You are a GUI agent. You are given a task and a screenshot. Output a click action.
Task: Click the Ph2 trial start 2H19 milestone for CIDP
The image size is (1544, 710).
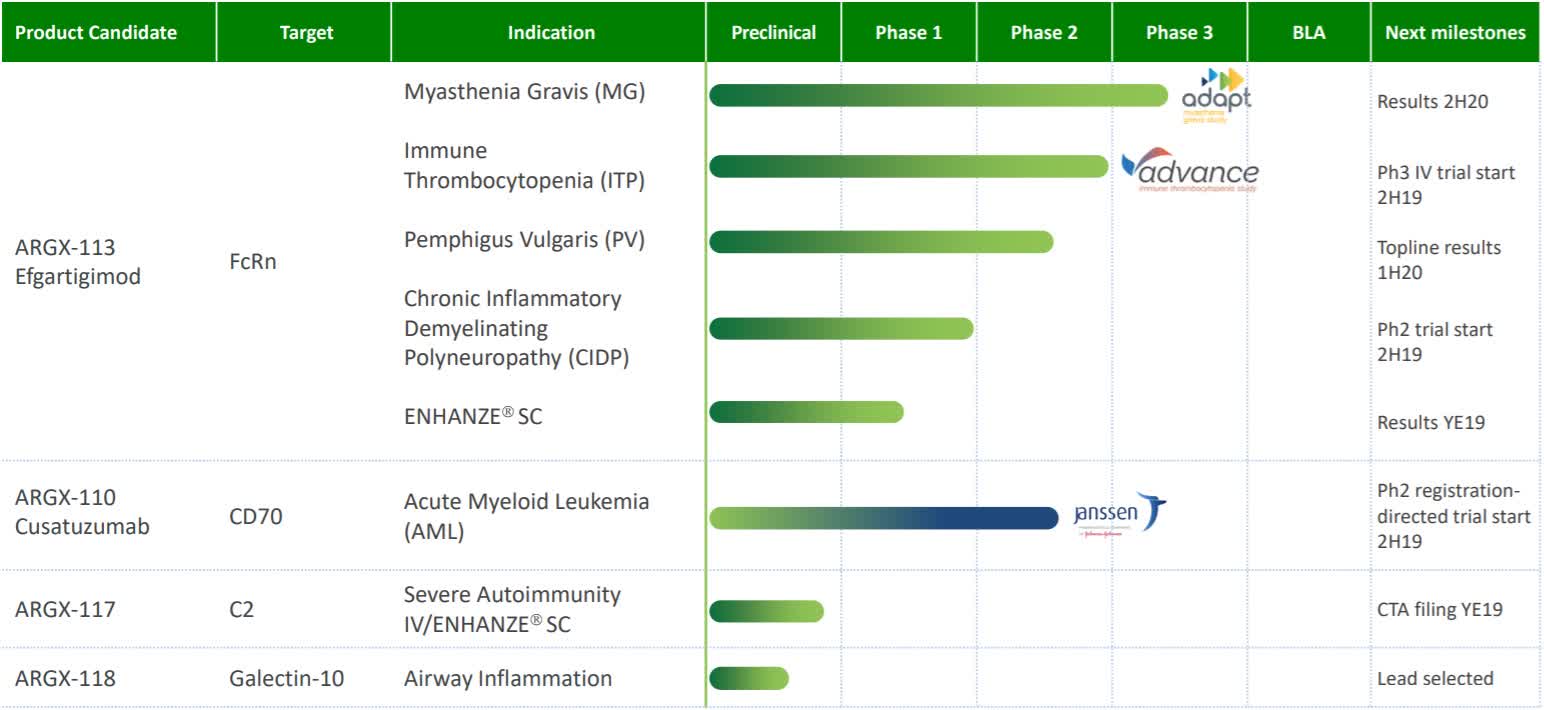coord(1435,342)
